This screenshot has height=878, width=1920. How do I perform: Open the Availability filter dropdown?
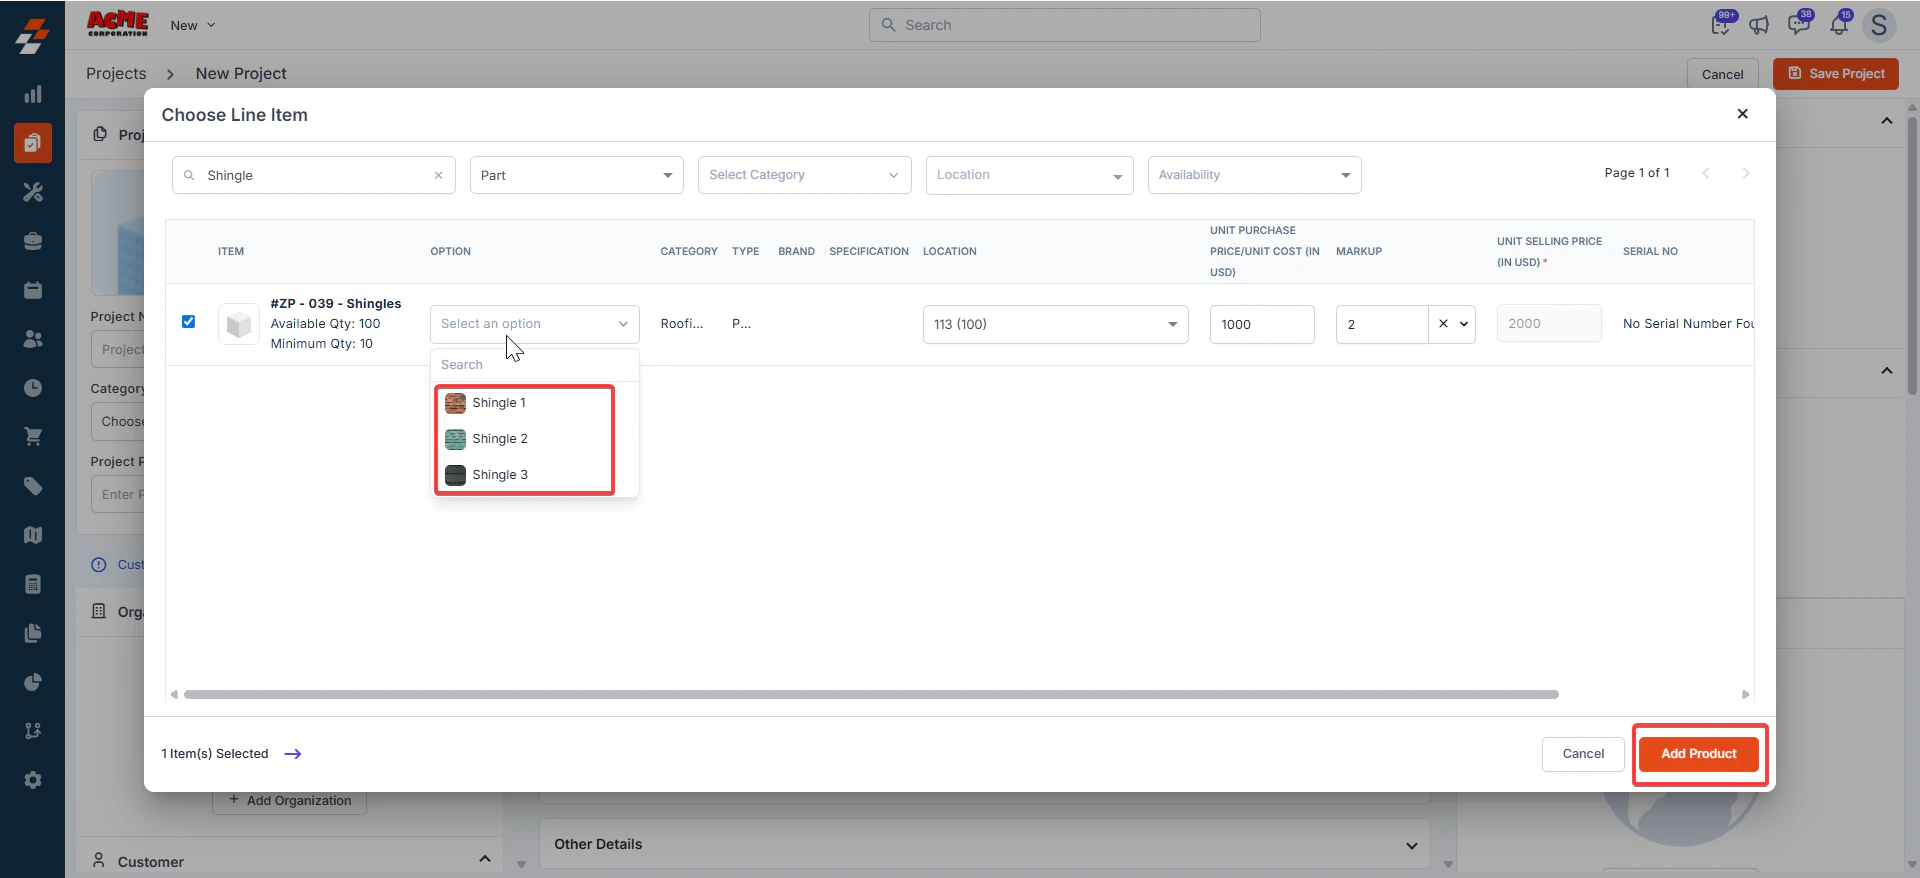1255,175
